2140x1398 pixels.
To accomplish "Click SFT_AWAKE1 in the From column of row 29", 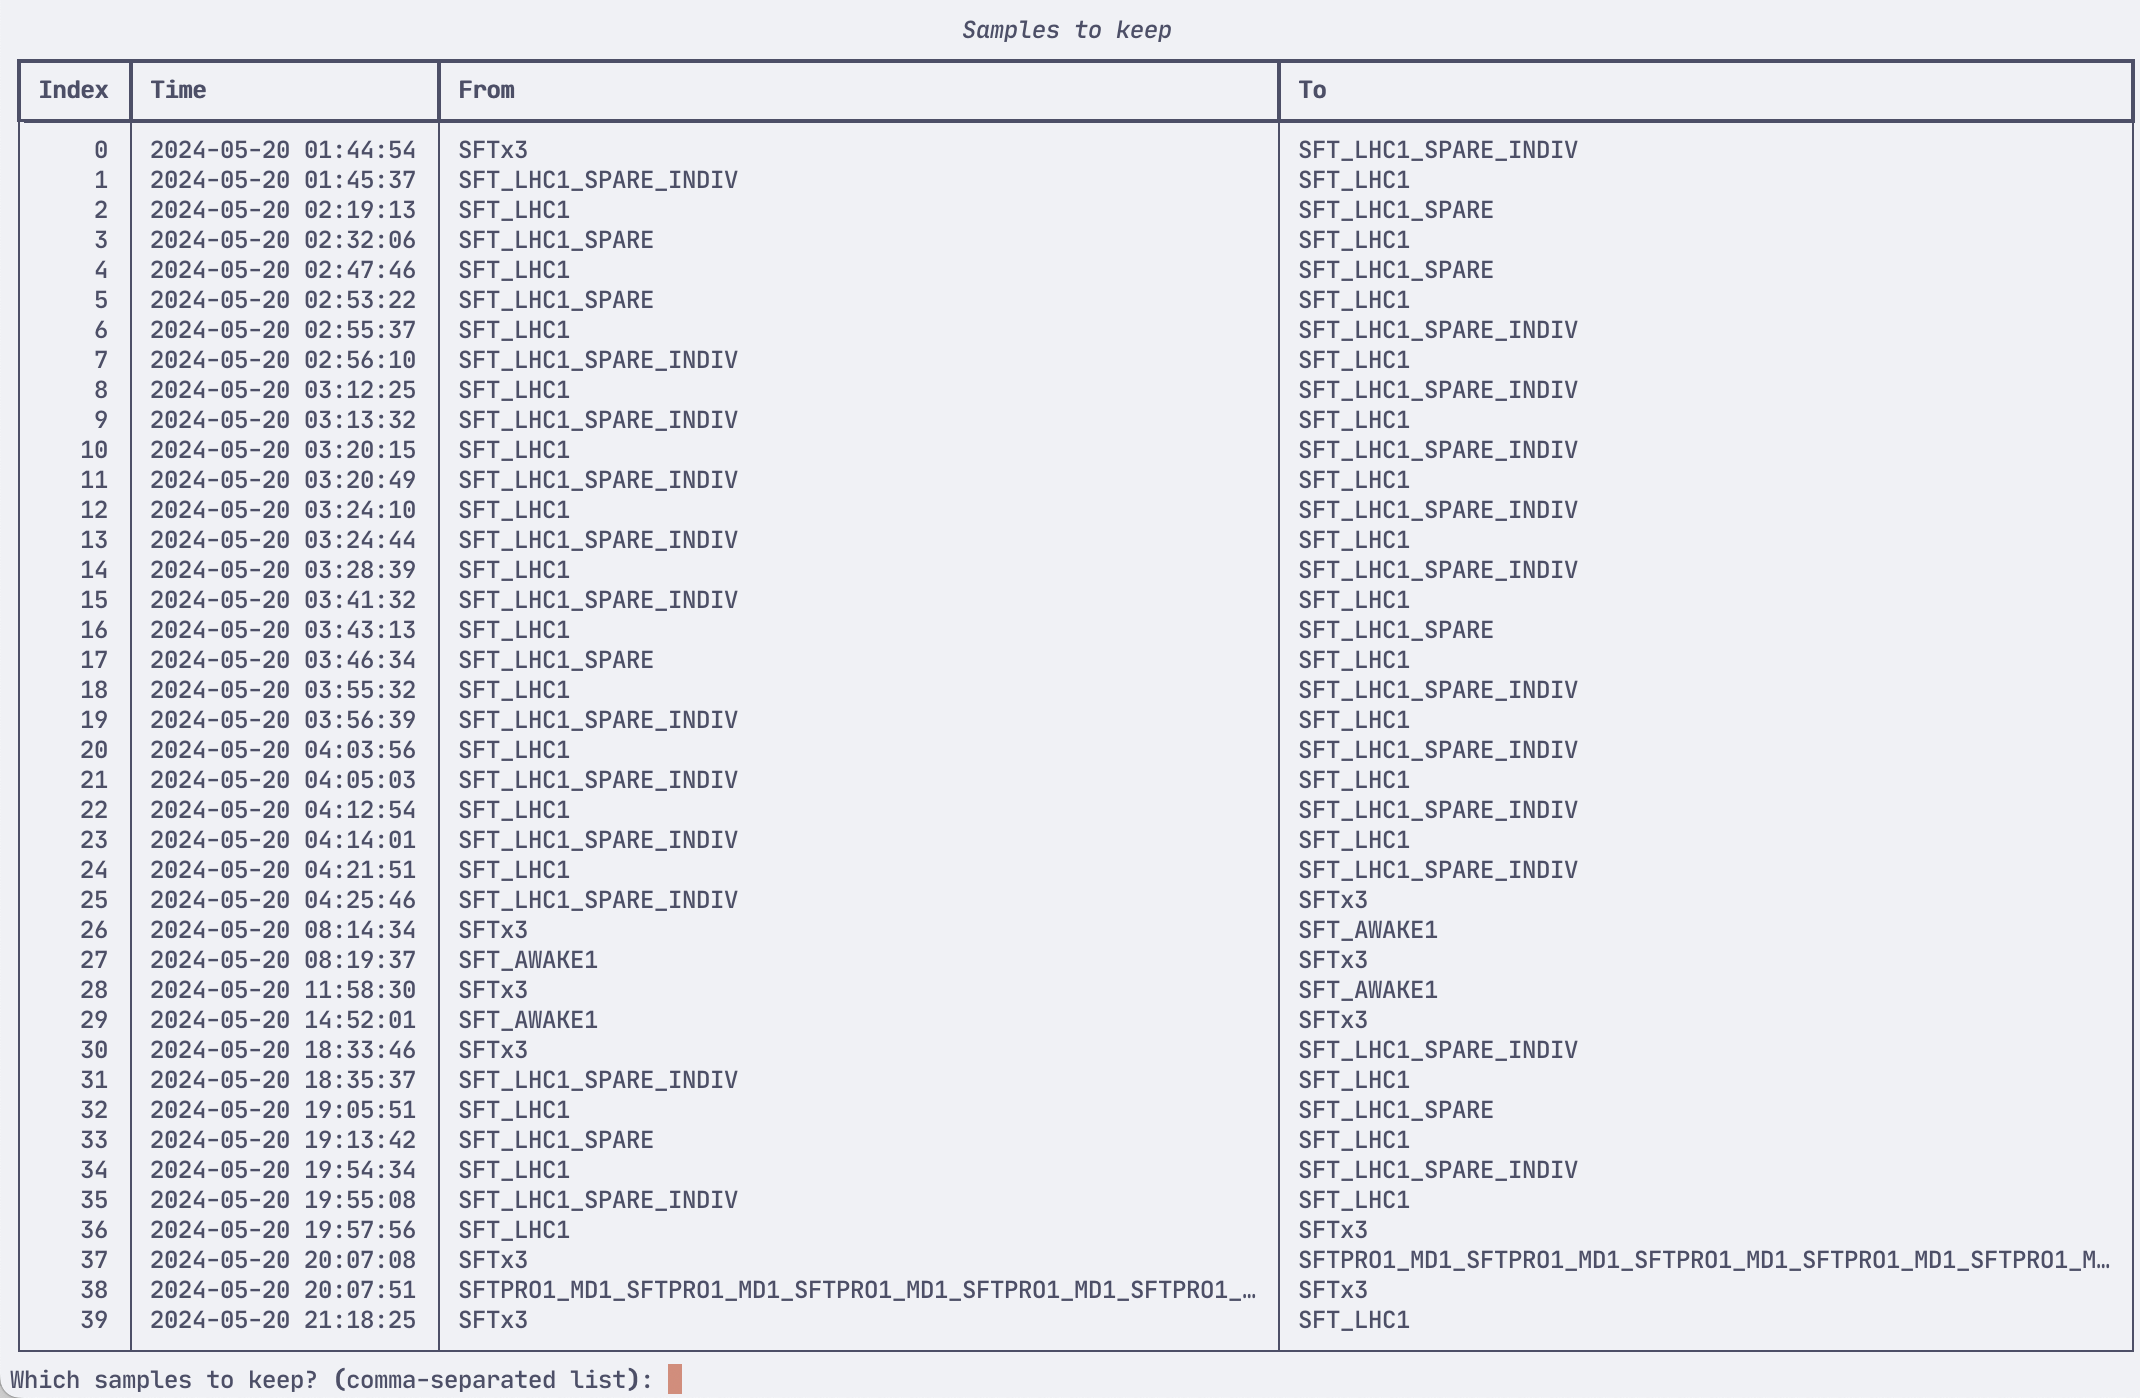I will [x=527, y=1020].
